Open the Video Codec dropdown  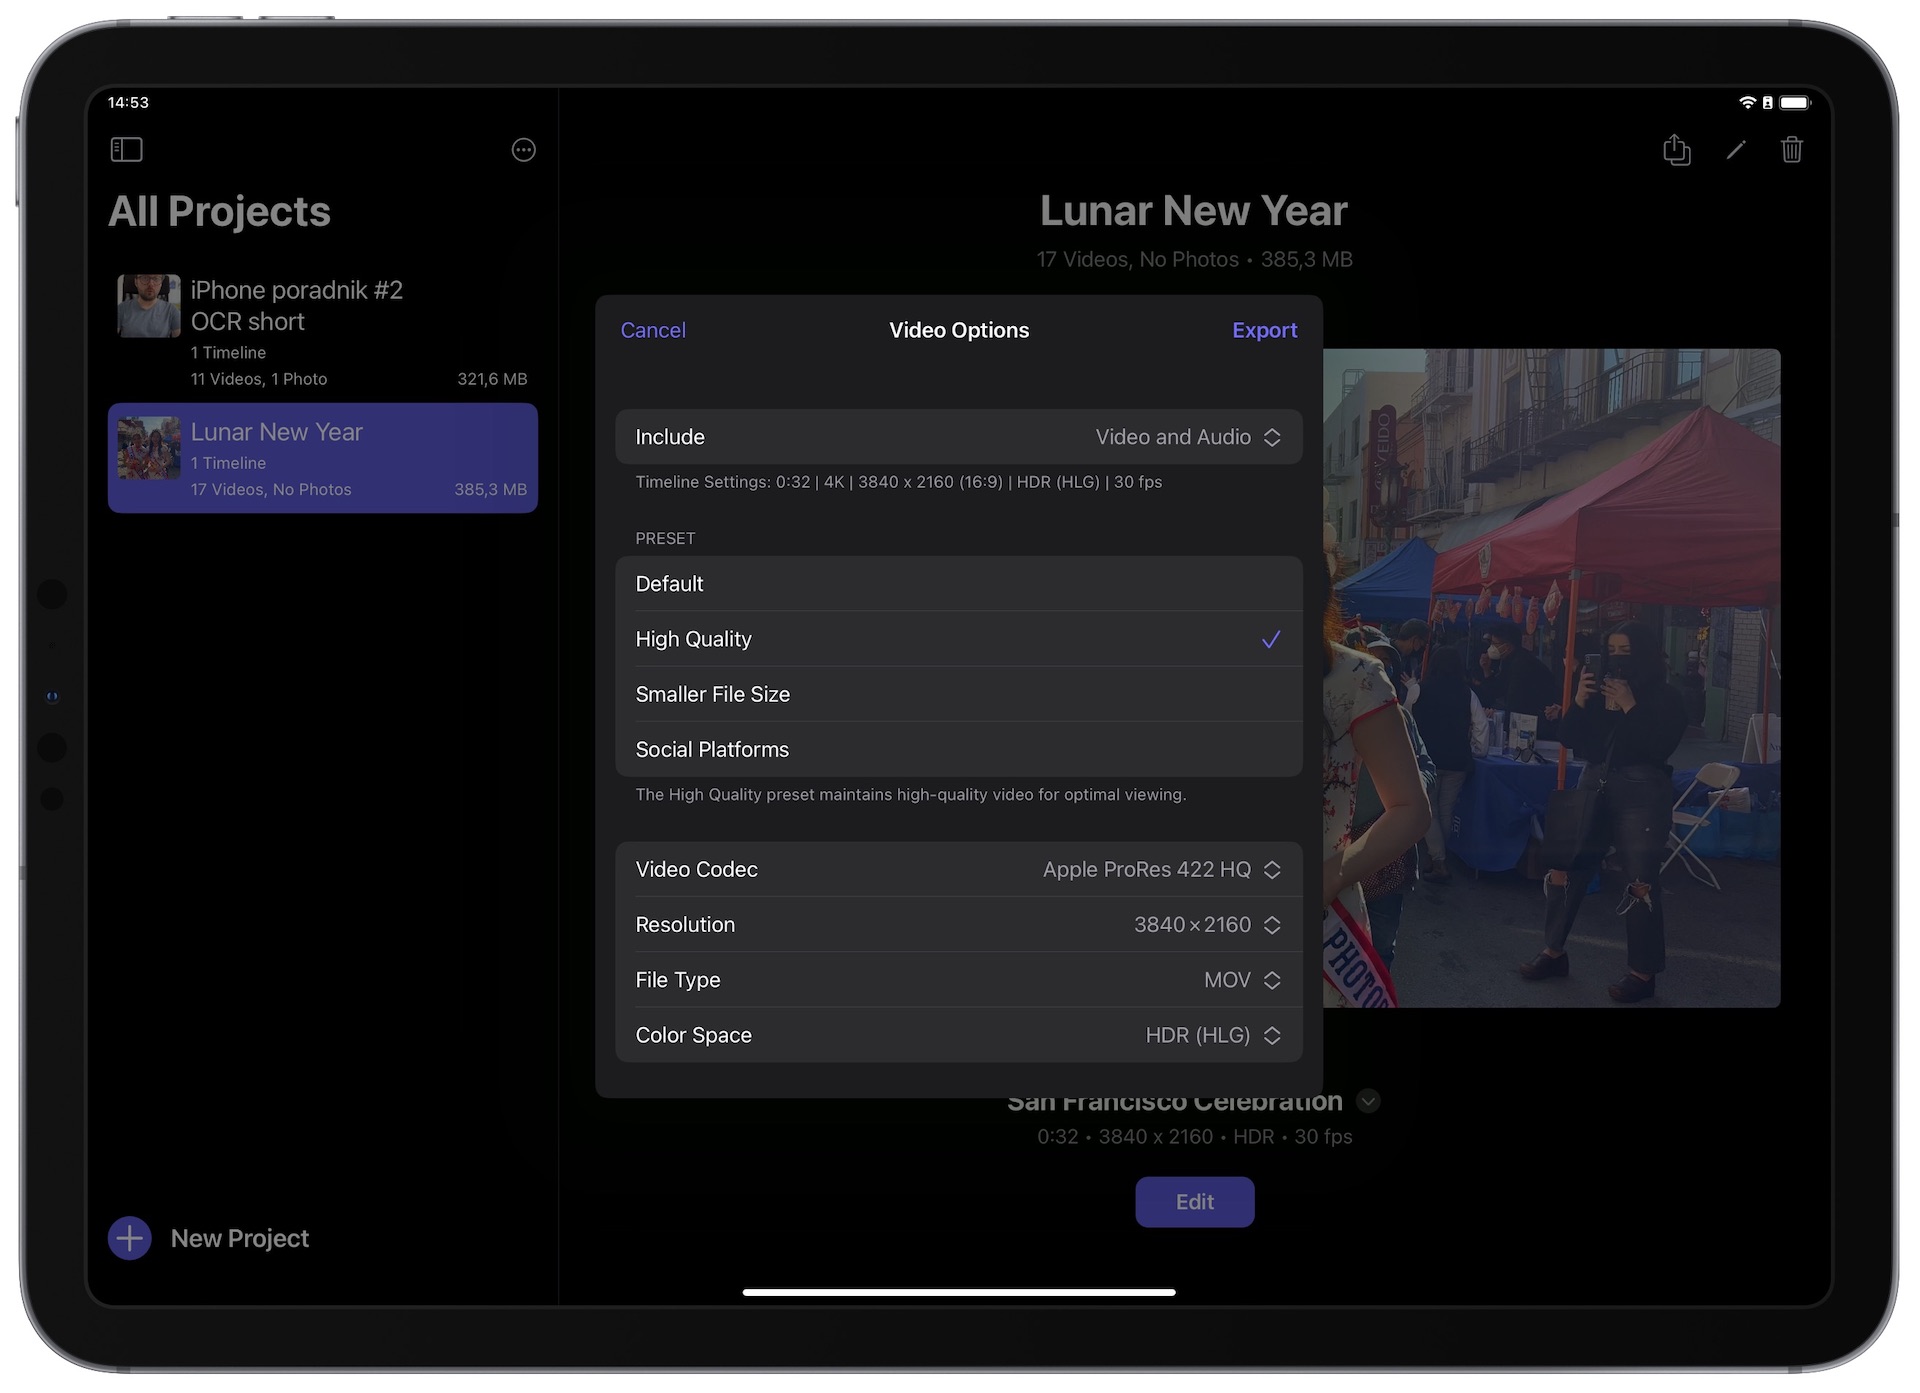pos(958,870)
